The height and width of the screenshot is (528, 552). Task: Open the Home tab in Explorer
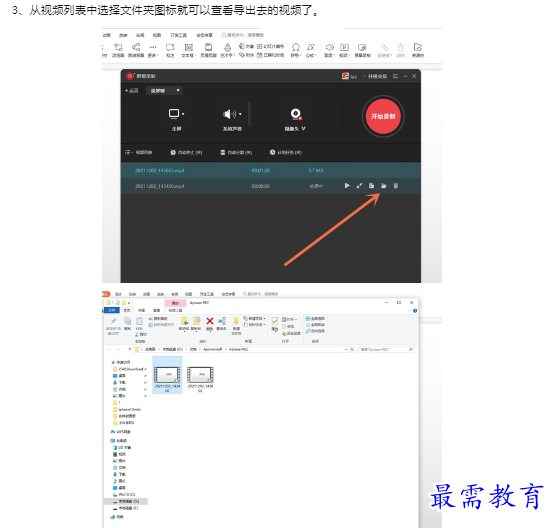coord(127,310)
